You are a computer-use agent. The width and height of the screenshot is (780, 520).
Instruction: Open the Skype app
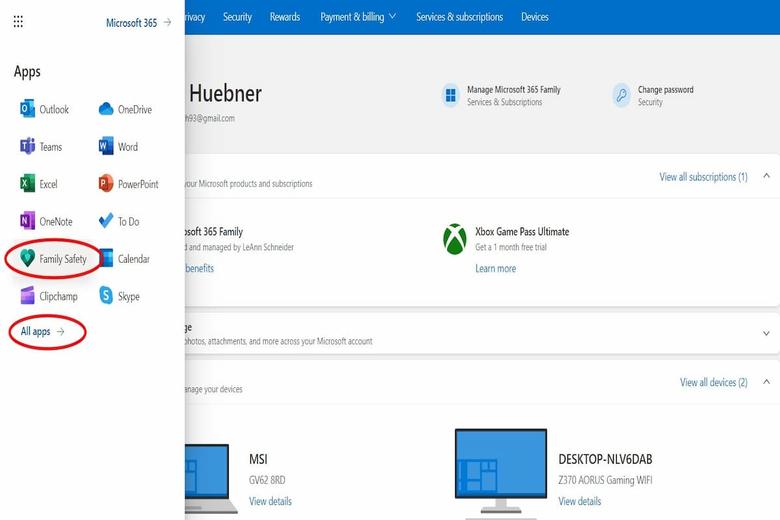coord(106,296)
